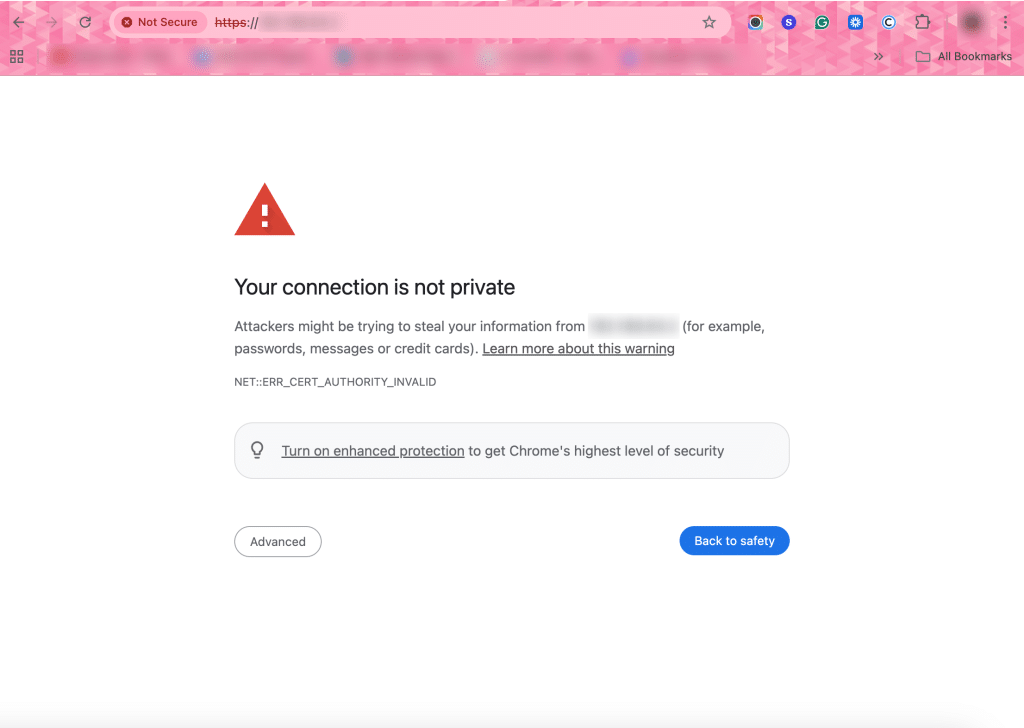Open the Grammarly extension

tap(822, 22)
